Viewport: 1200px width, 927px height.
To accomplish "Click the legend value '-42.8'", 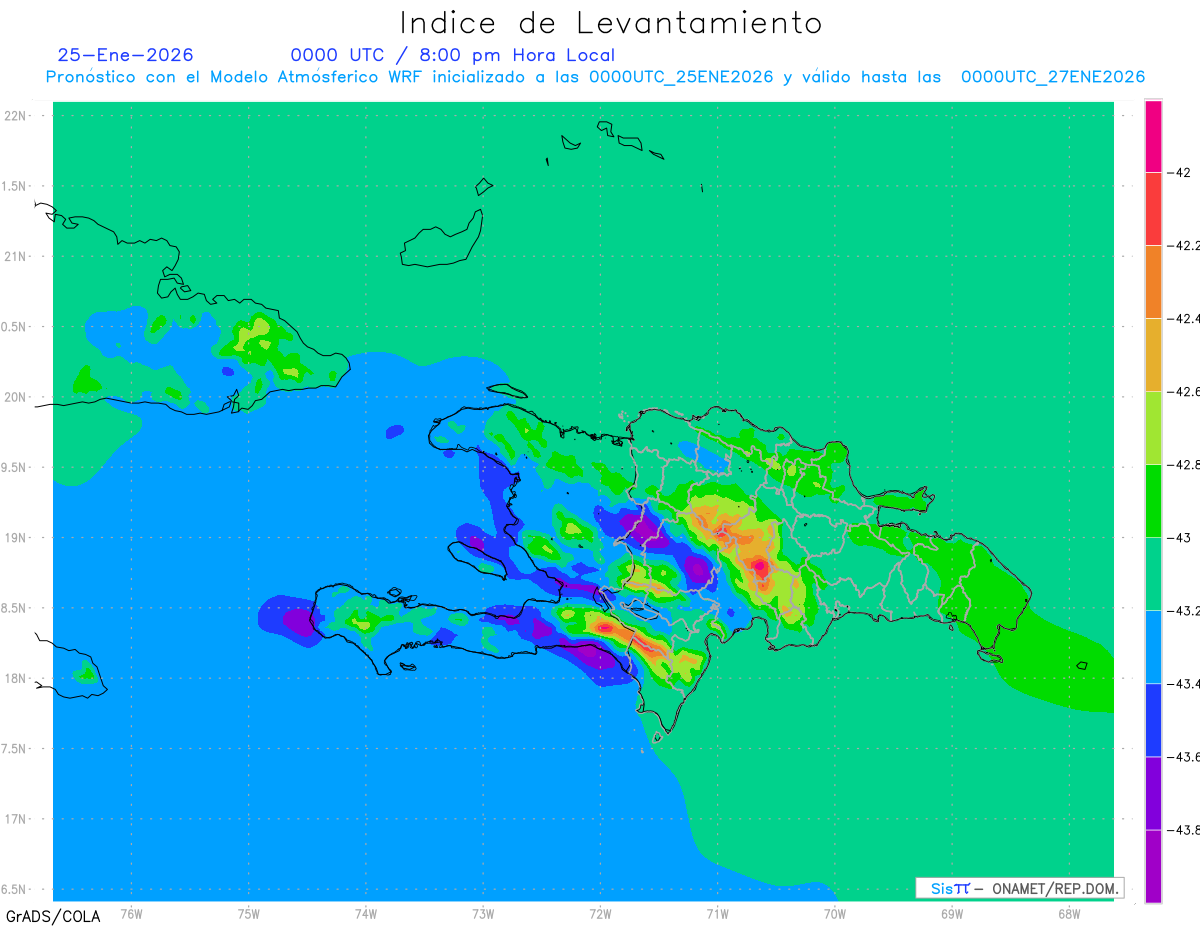I will pos(1185,465).
